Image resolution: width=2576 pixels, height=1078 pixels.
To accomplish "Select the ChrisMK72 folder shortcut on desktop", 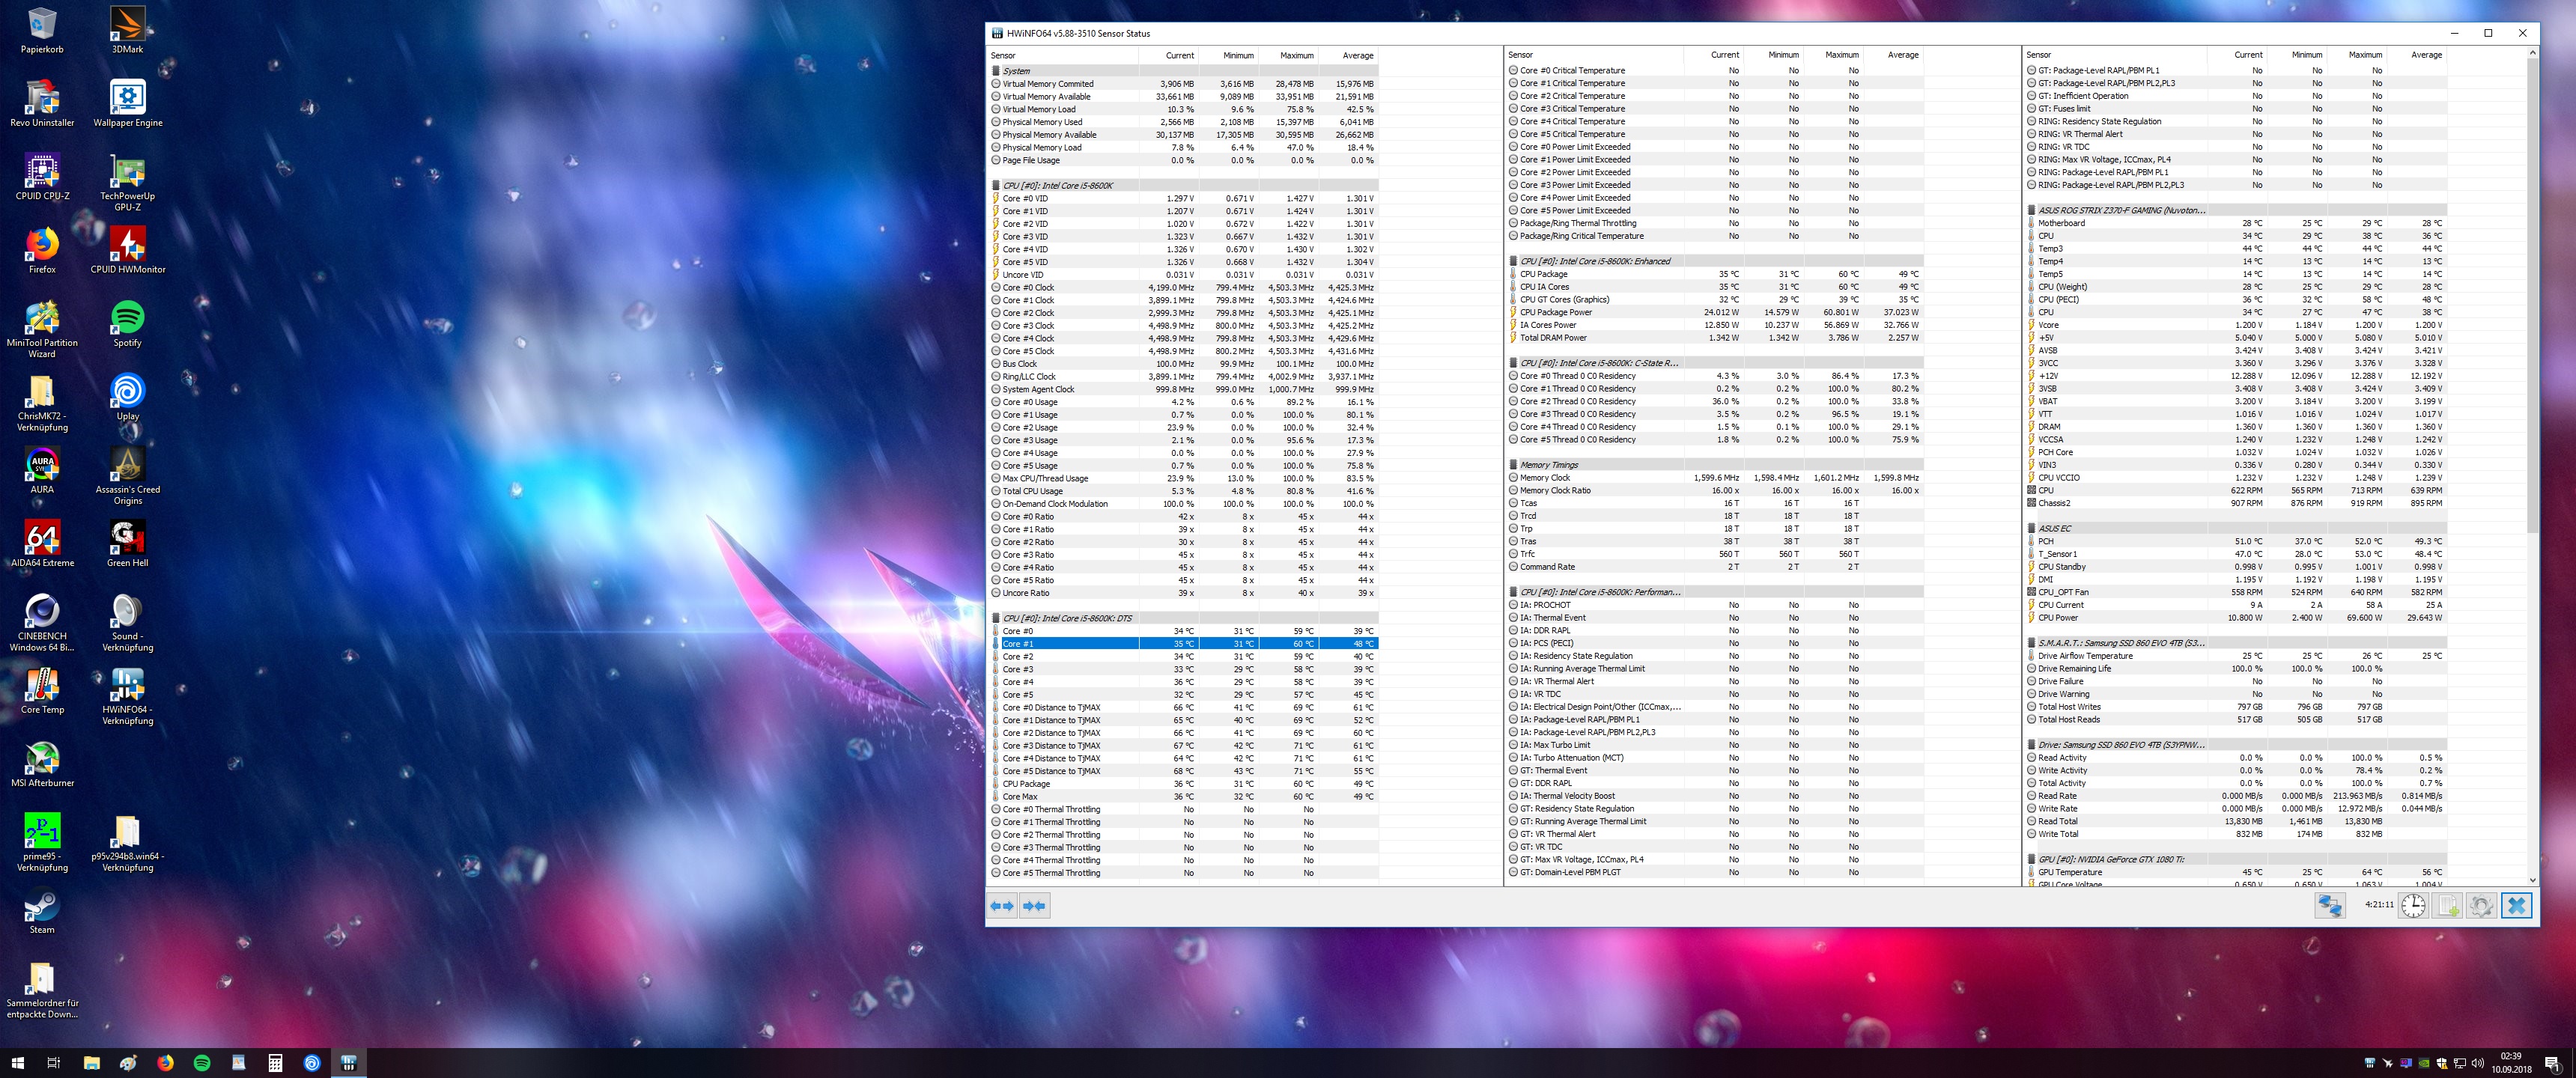I will pos(42,403).
